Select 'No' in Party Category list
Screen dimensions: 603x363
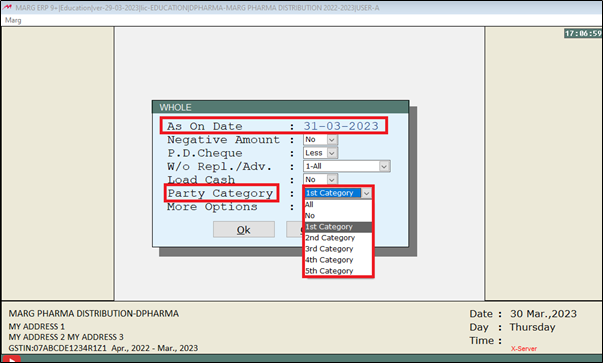[x=338, y=216]
